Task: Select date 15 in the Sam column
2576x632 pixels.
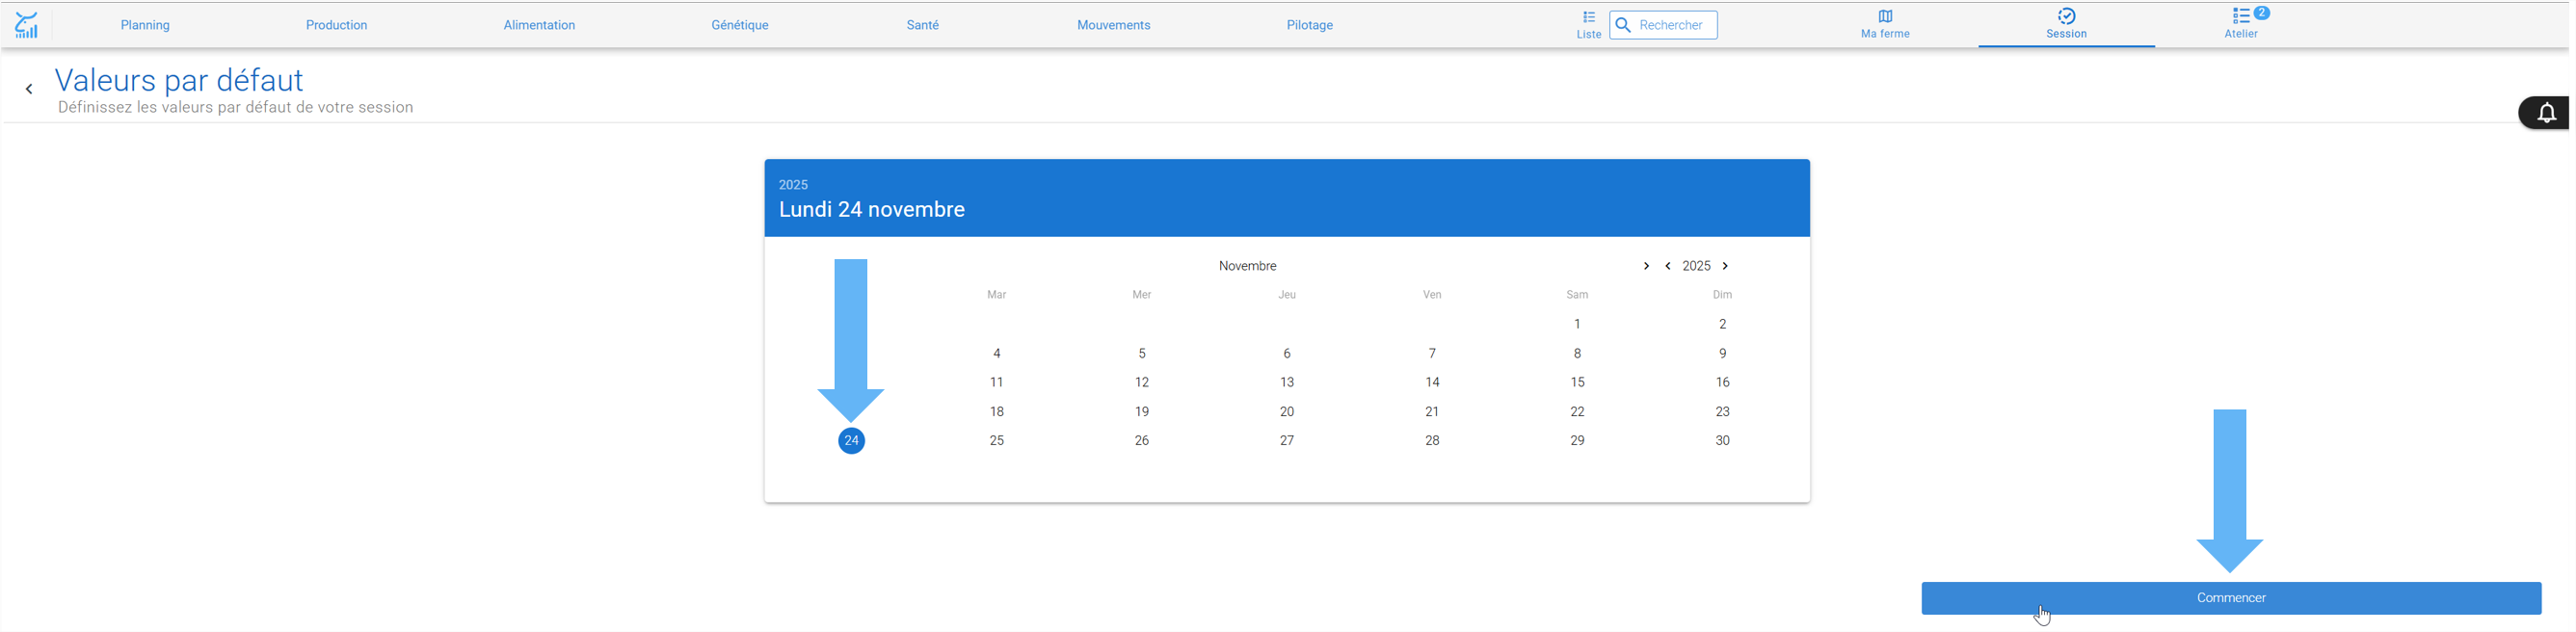Action: coord(1577,382)
